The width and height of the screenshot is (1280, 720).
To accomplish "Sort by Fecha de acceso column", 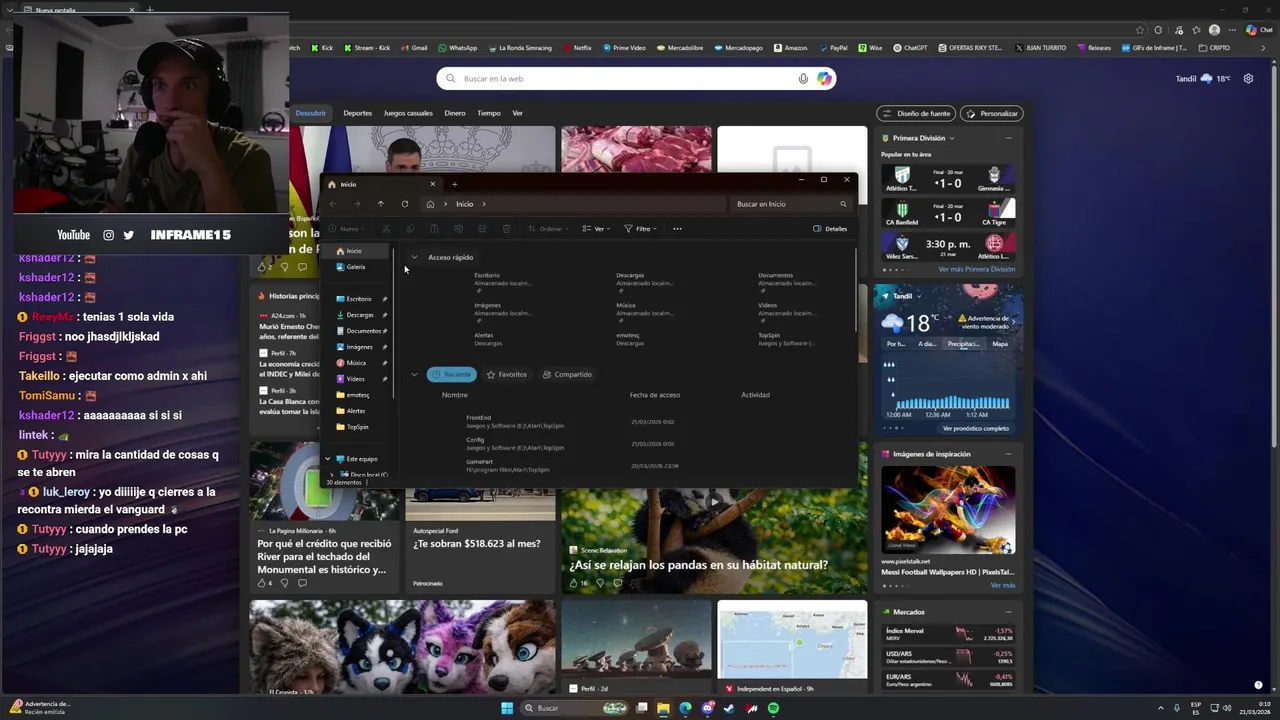I will 655,395.
